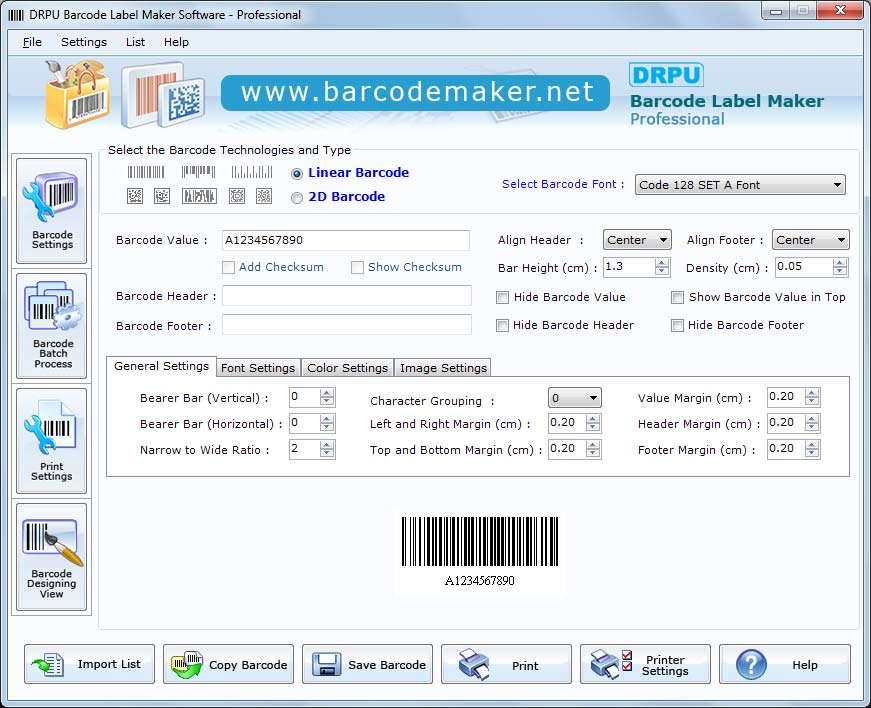Click the www.barcodemaker.net banner text

click(x=417, y=92)
